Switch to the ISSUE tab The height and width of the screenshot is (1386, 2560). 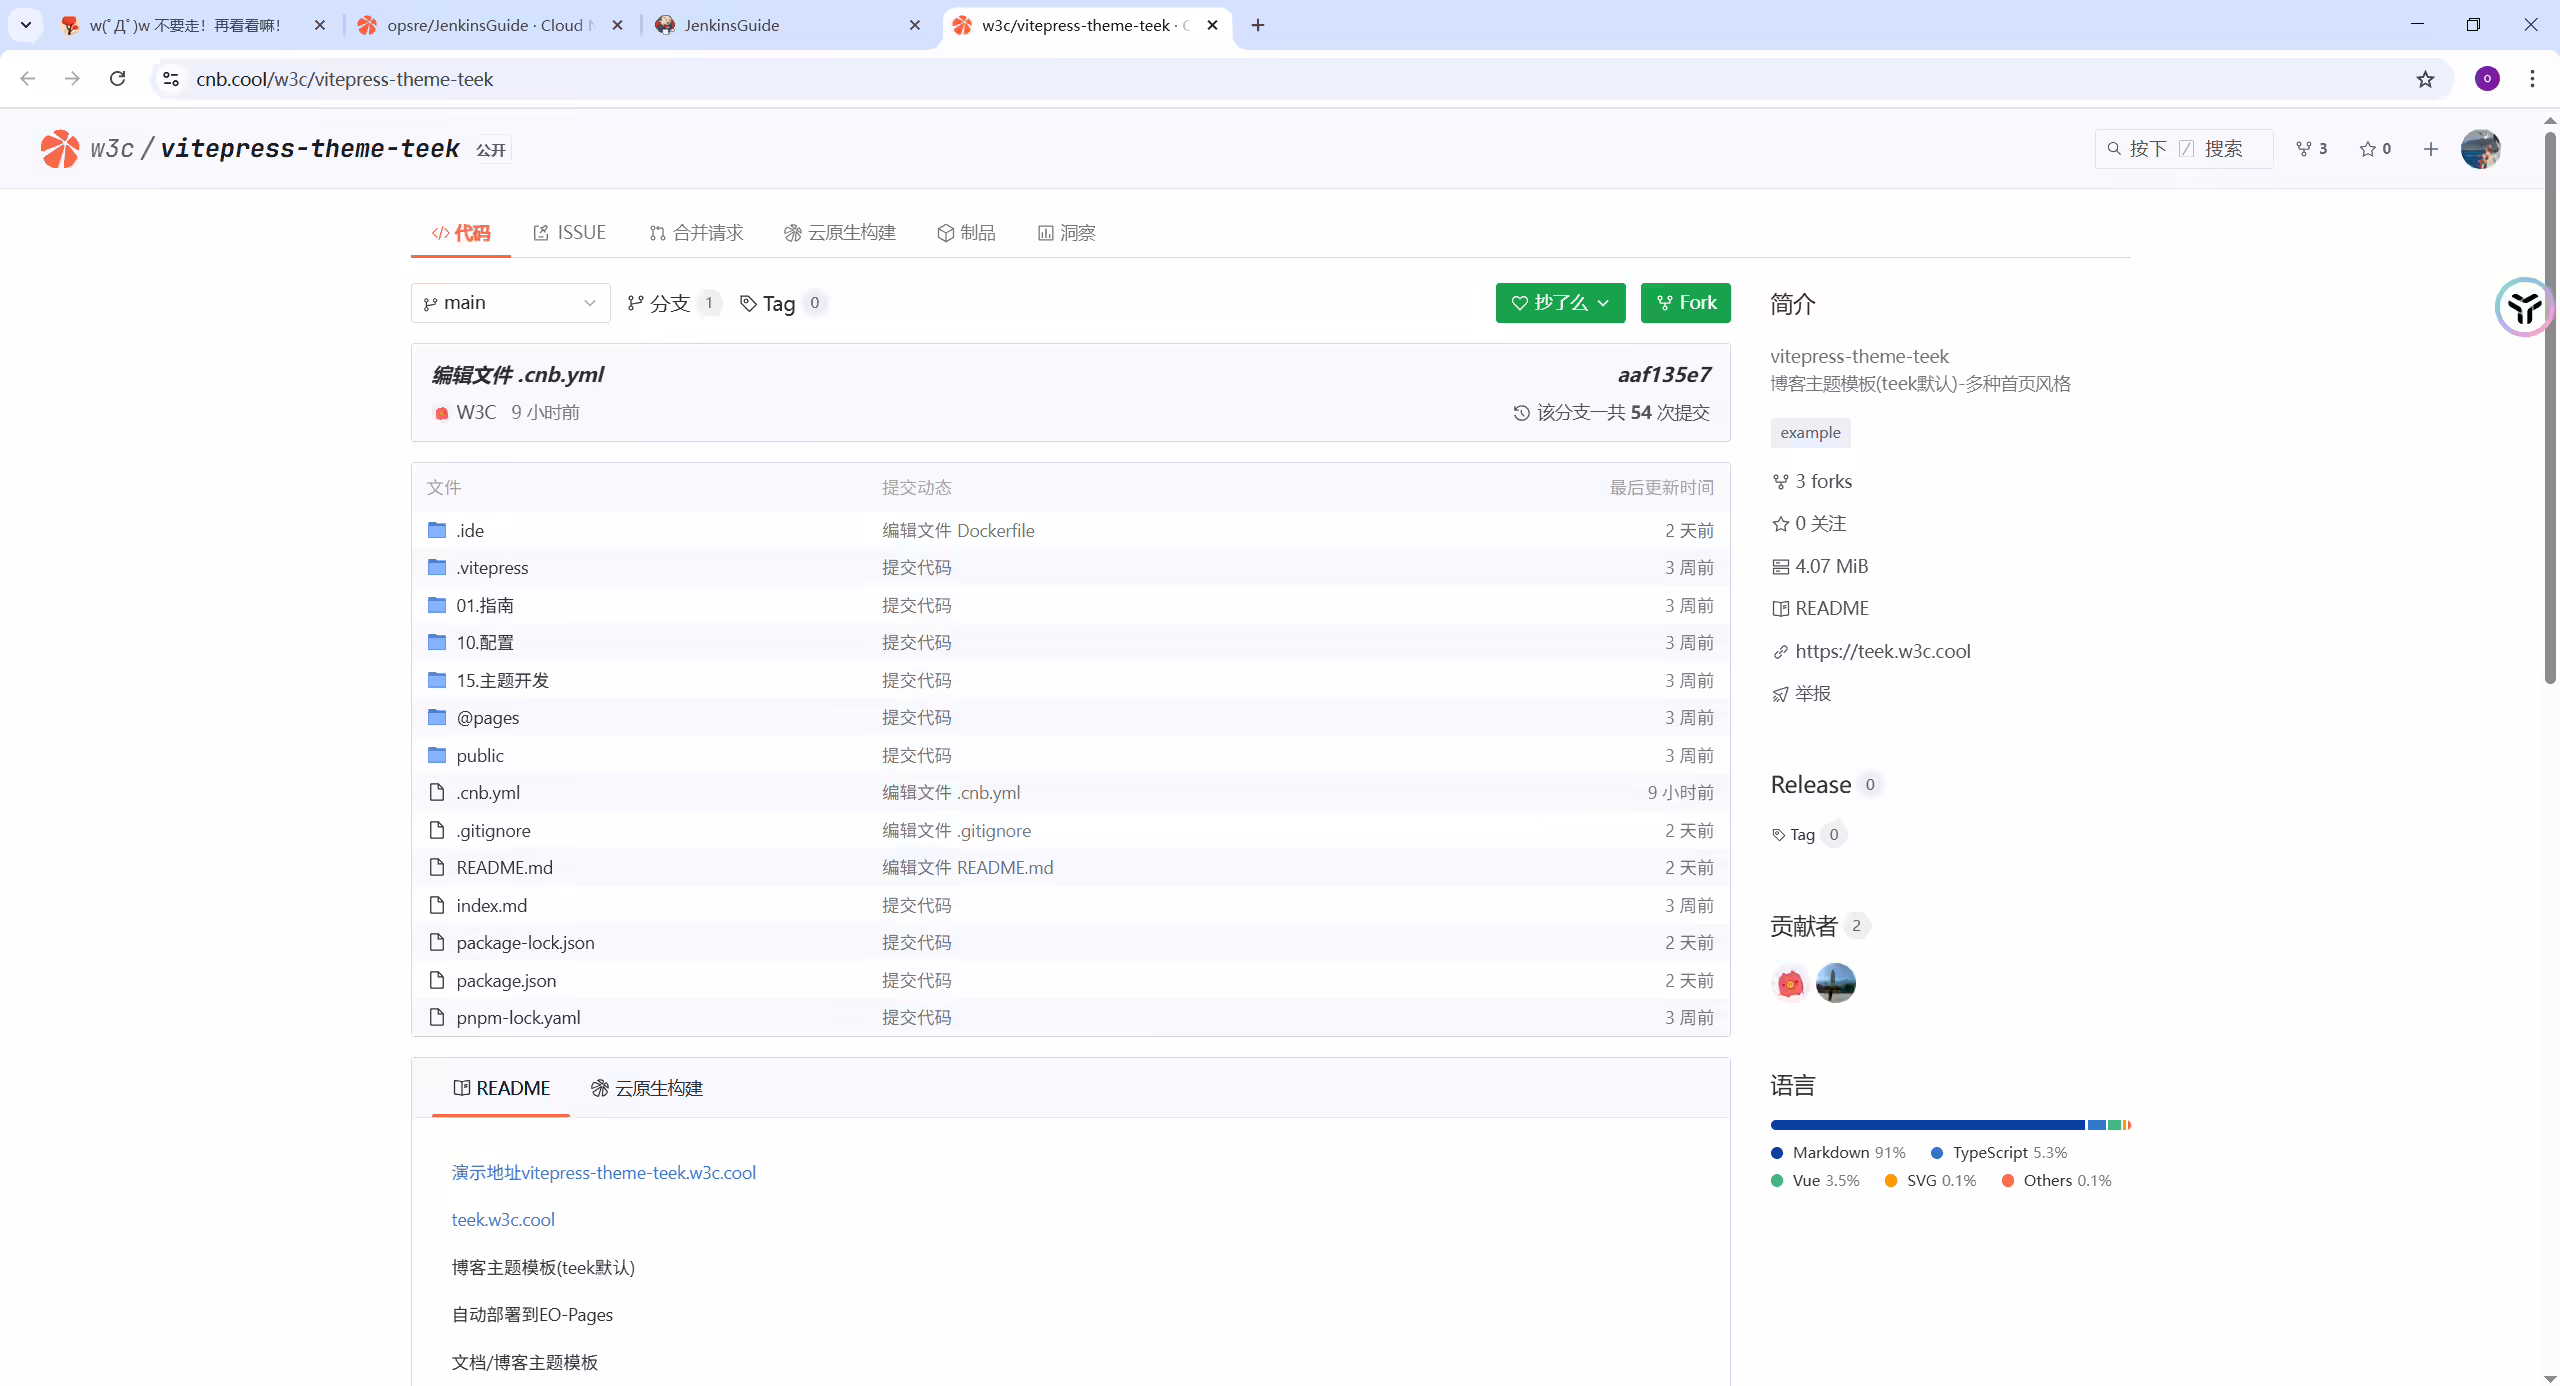click(569, 233)
